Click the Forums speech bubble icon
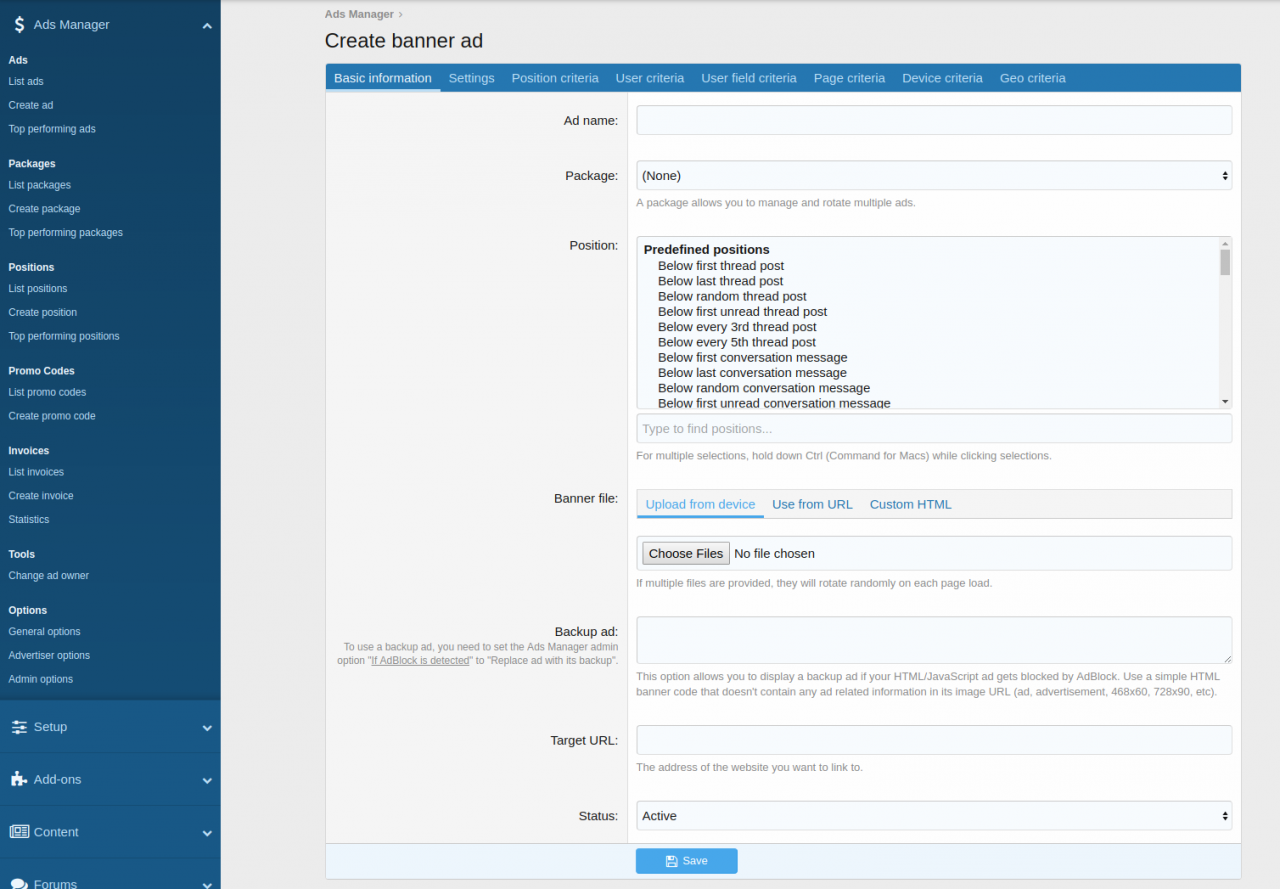 (20, 884)
